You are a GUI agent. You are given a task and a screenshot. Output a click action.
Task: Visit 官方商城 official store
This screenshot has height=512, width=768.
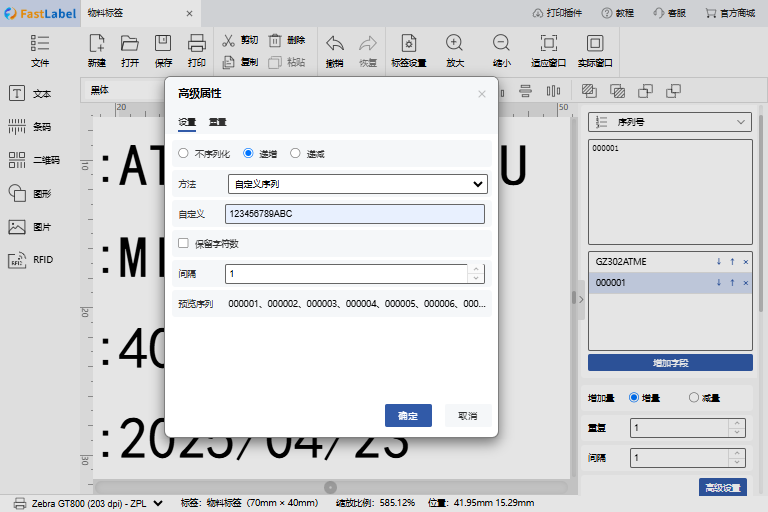tap(730, 13)
